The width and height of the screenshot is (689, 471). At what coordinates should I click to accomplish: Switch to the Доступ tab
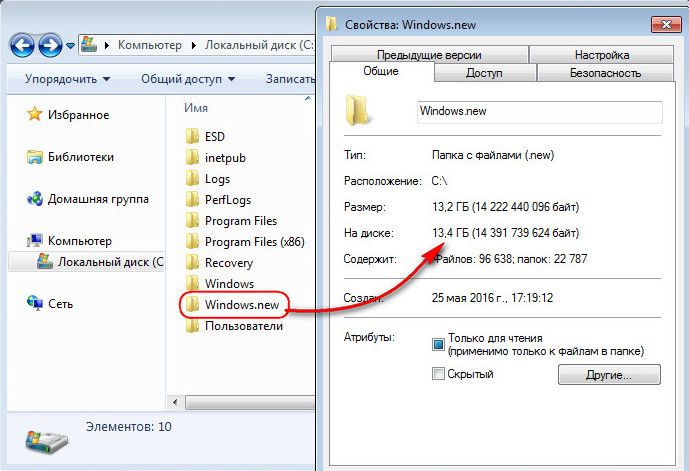click(x=484, y=73)
